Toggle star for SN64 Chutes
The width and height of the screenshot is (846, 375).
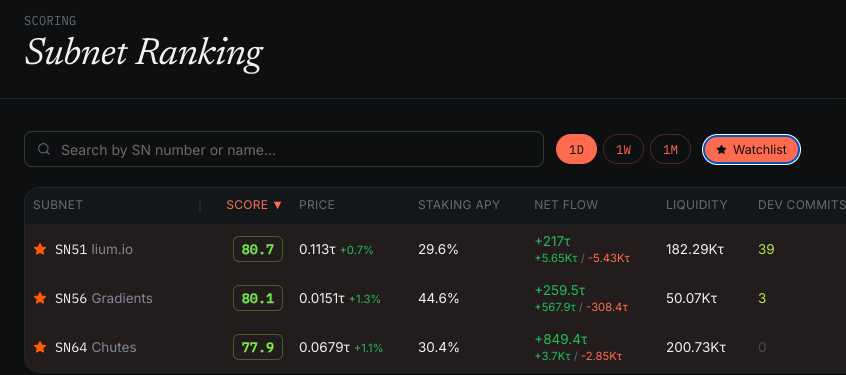point(40,347)
